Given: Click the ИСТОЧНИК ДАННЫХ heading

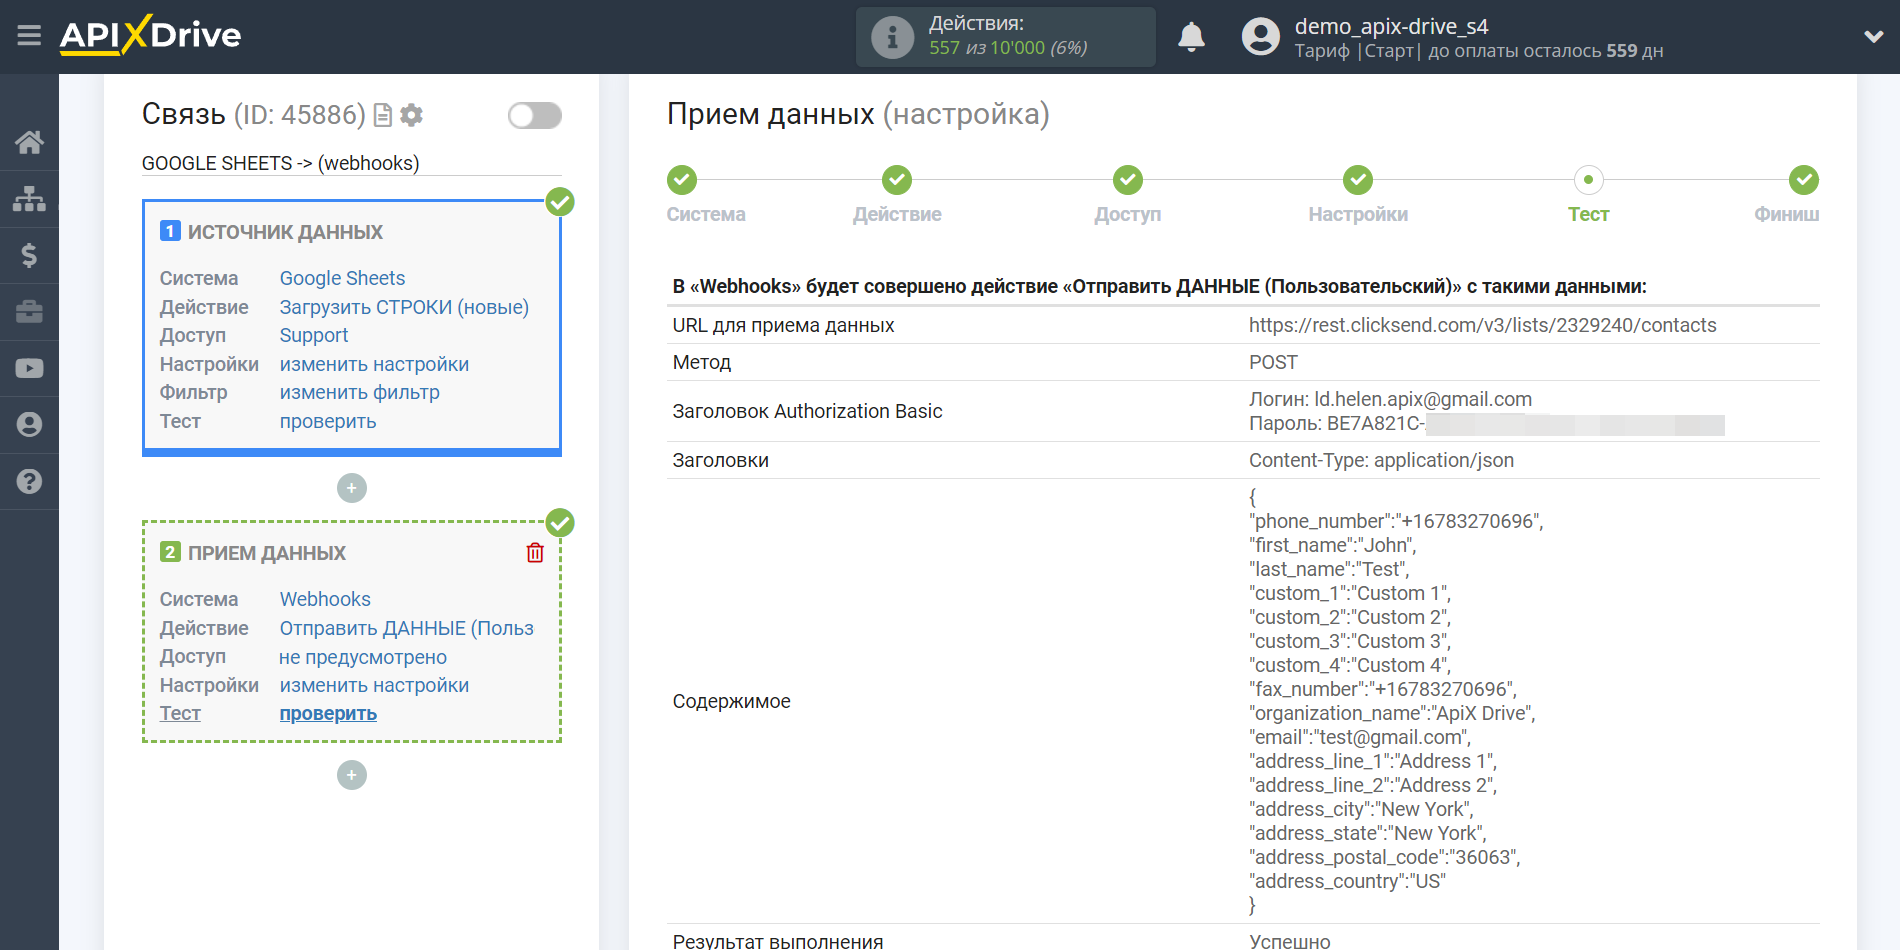Looking at the screenshot, I should coord(285,232).
